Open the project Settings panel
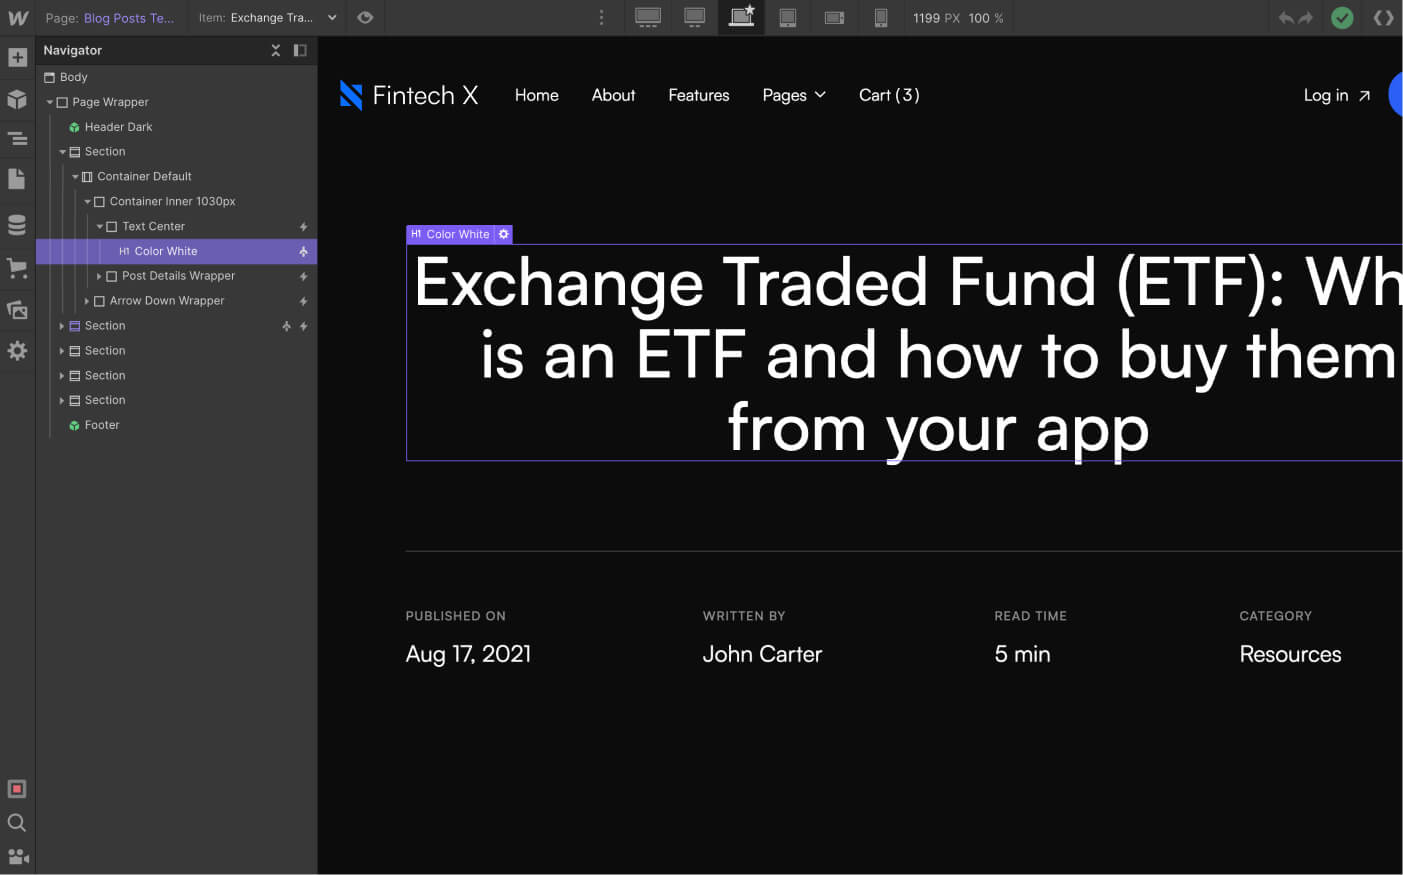1403x875 pixels. pos(18,350)
